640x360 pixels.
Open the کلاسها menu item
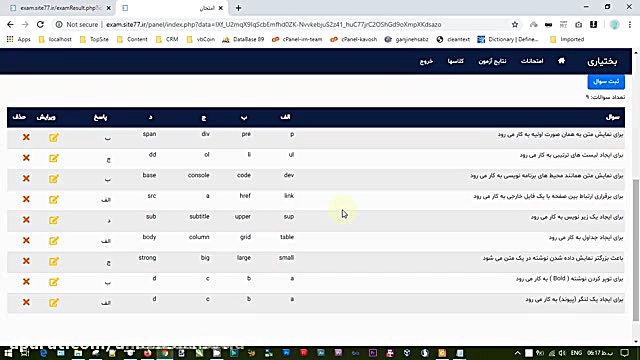click(456, 61)
